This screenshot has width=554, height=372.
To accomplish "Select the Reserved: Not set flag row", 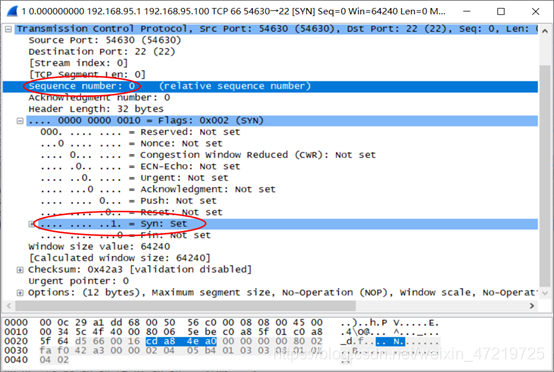I will (x=140, y=132).
